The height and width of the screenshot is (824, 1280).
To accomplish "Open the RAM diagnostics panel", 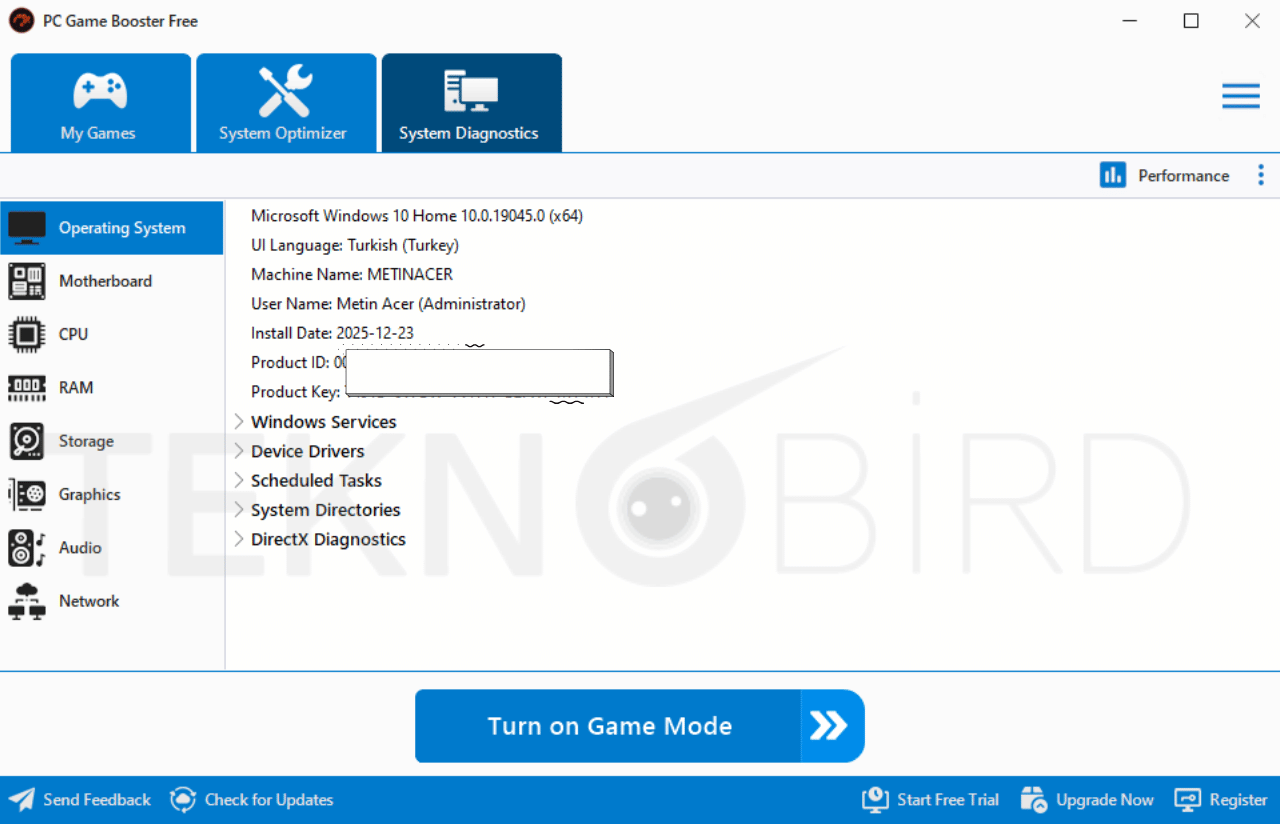I will (75, 388).
